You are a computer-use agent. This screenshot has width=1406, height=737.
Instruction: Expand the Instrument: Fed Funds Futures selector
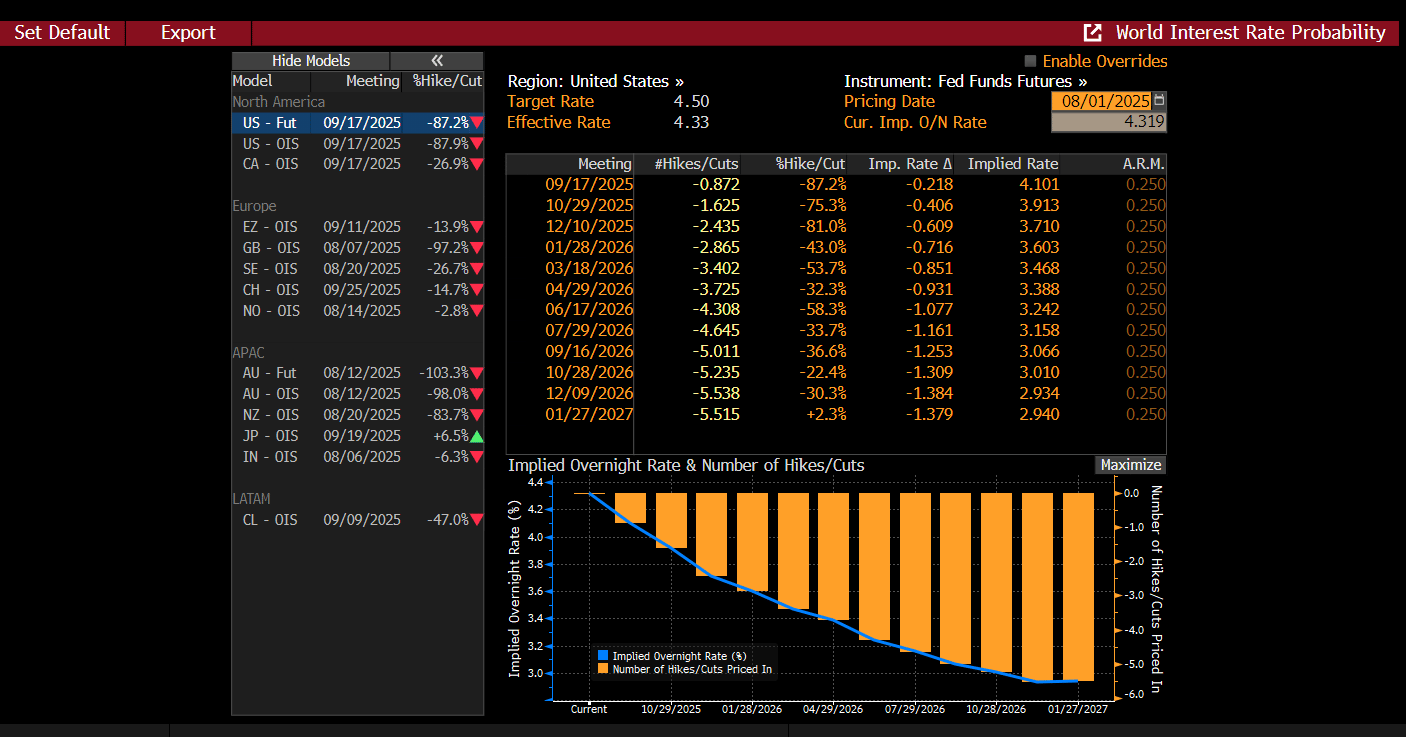965,81
